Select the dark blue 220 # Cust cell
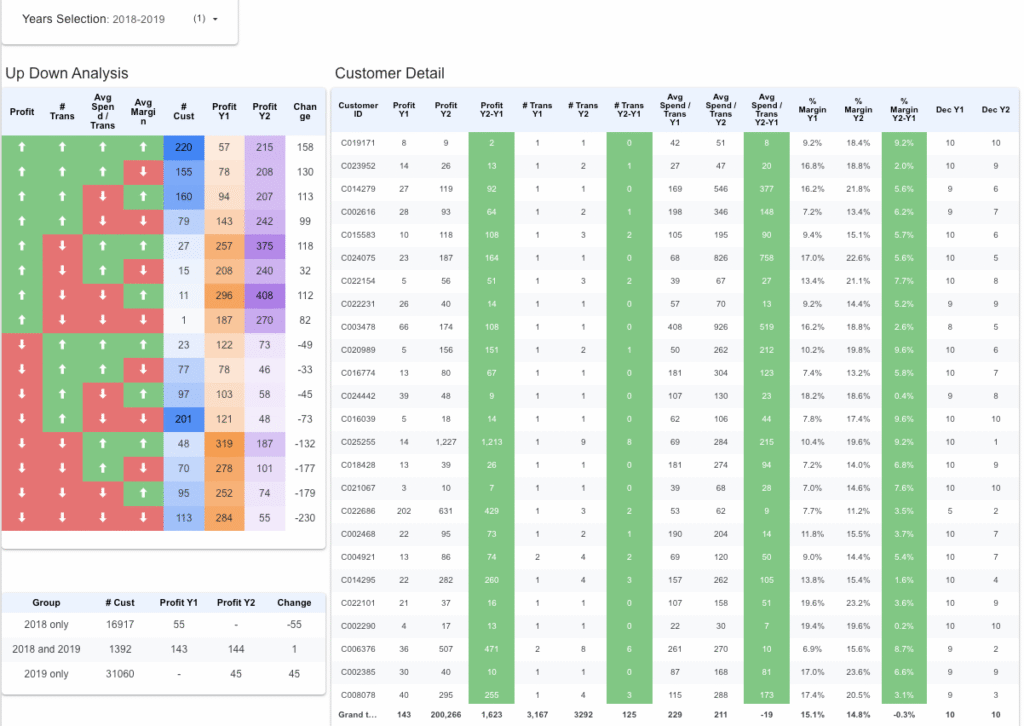Viewport: 1024px width, 726px height. [183, 147]
